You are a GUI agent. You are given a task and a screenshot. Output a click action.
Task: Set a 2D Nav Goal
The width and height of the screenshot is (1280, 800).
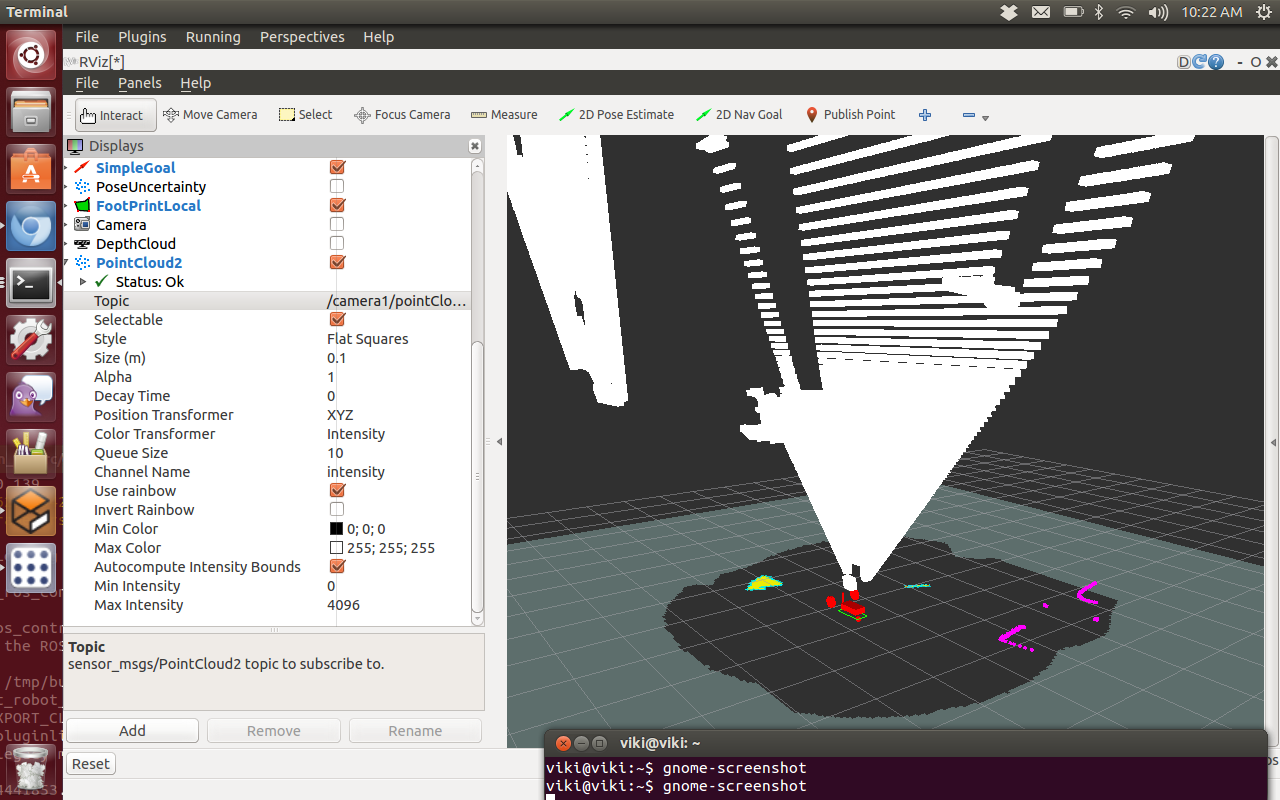(x=739, y=115)
